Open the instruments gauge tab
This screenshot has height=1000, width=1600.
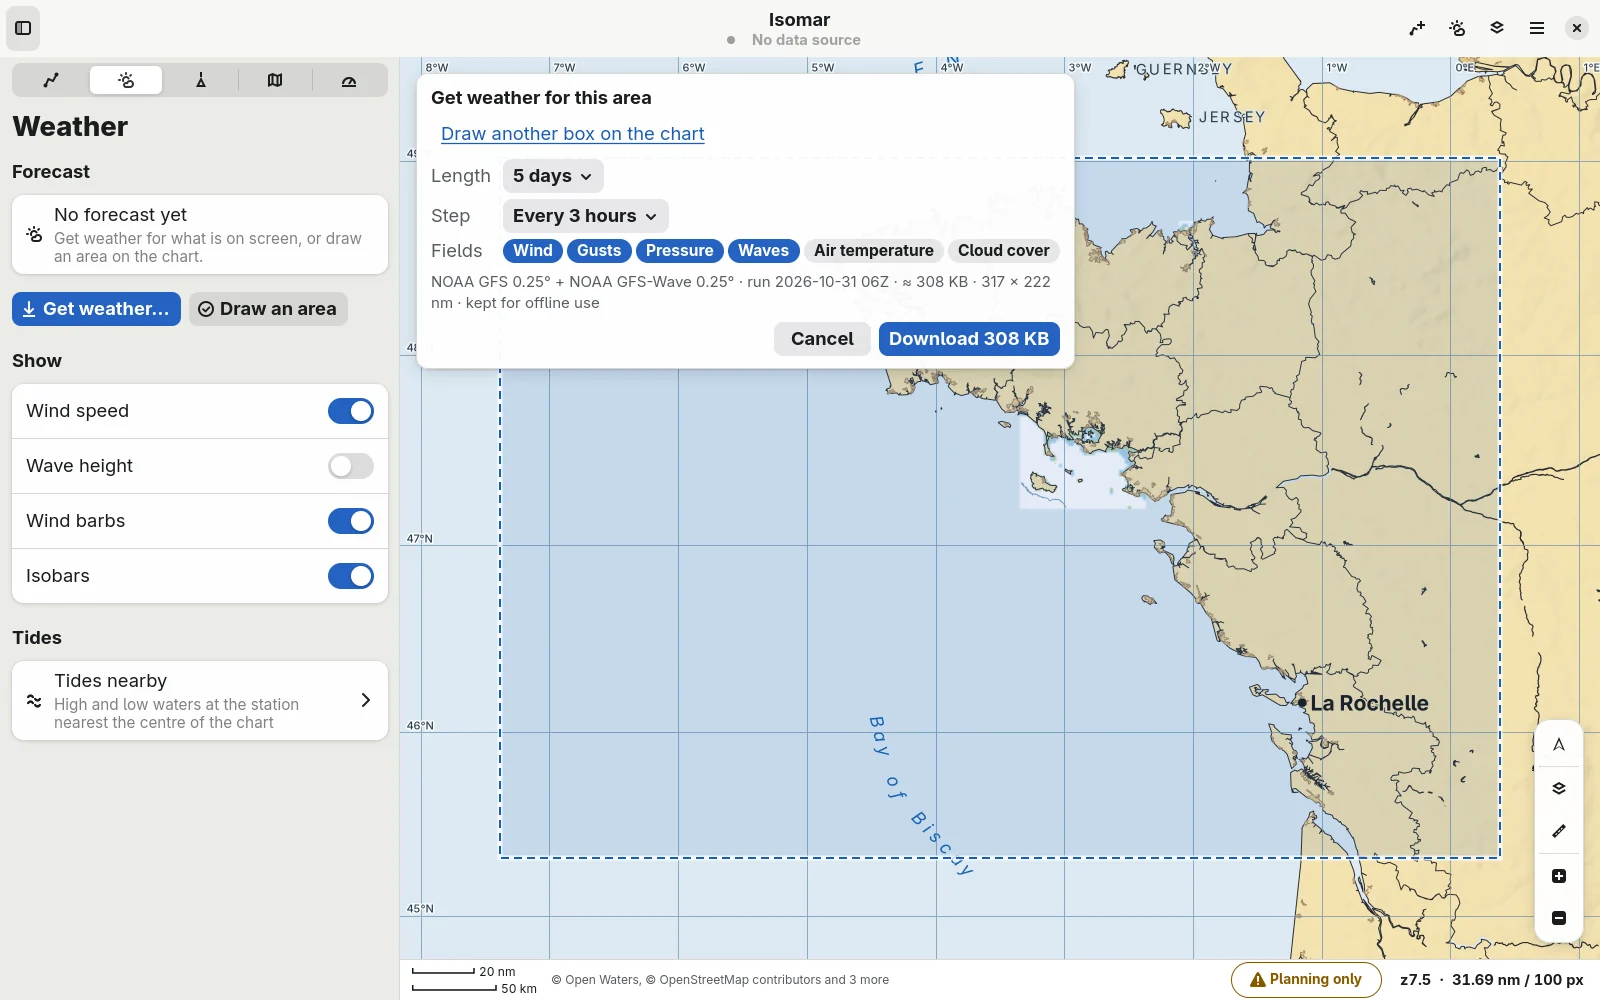(x=349, y=80)
